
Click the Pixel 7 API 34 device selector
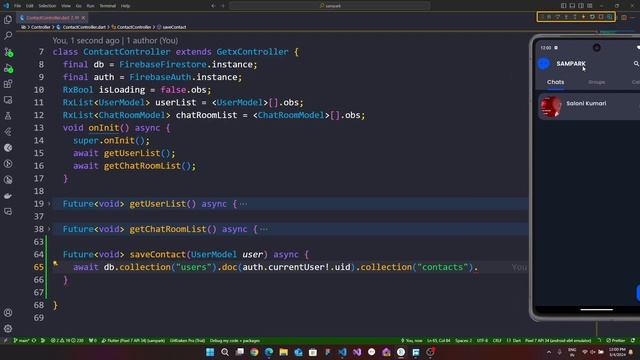[x=558, y=340]
